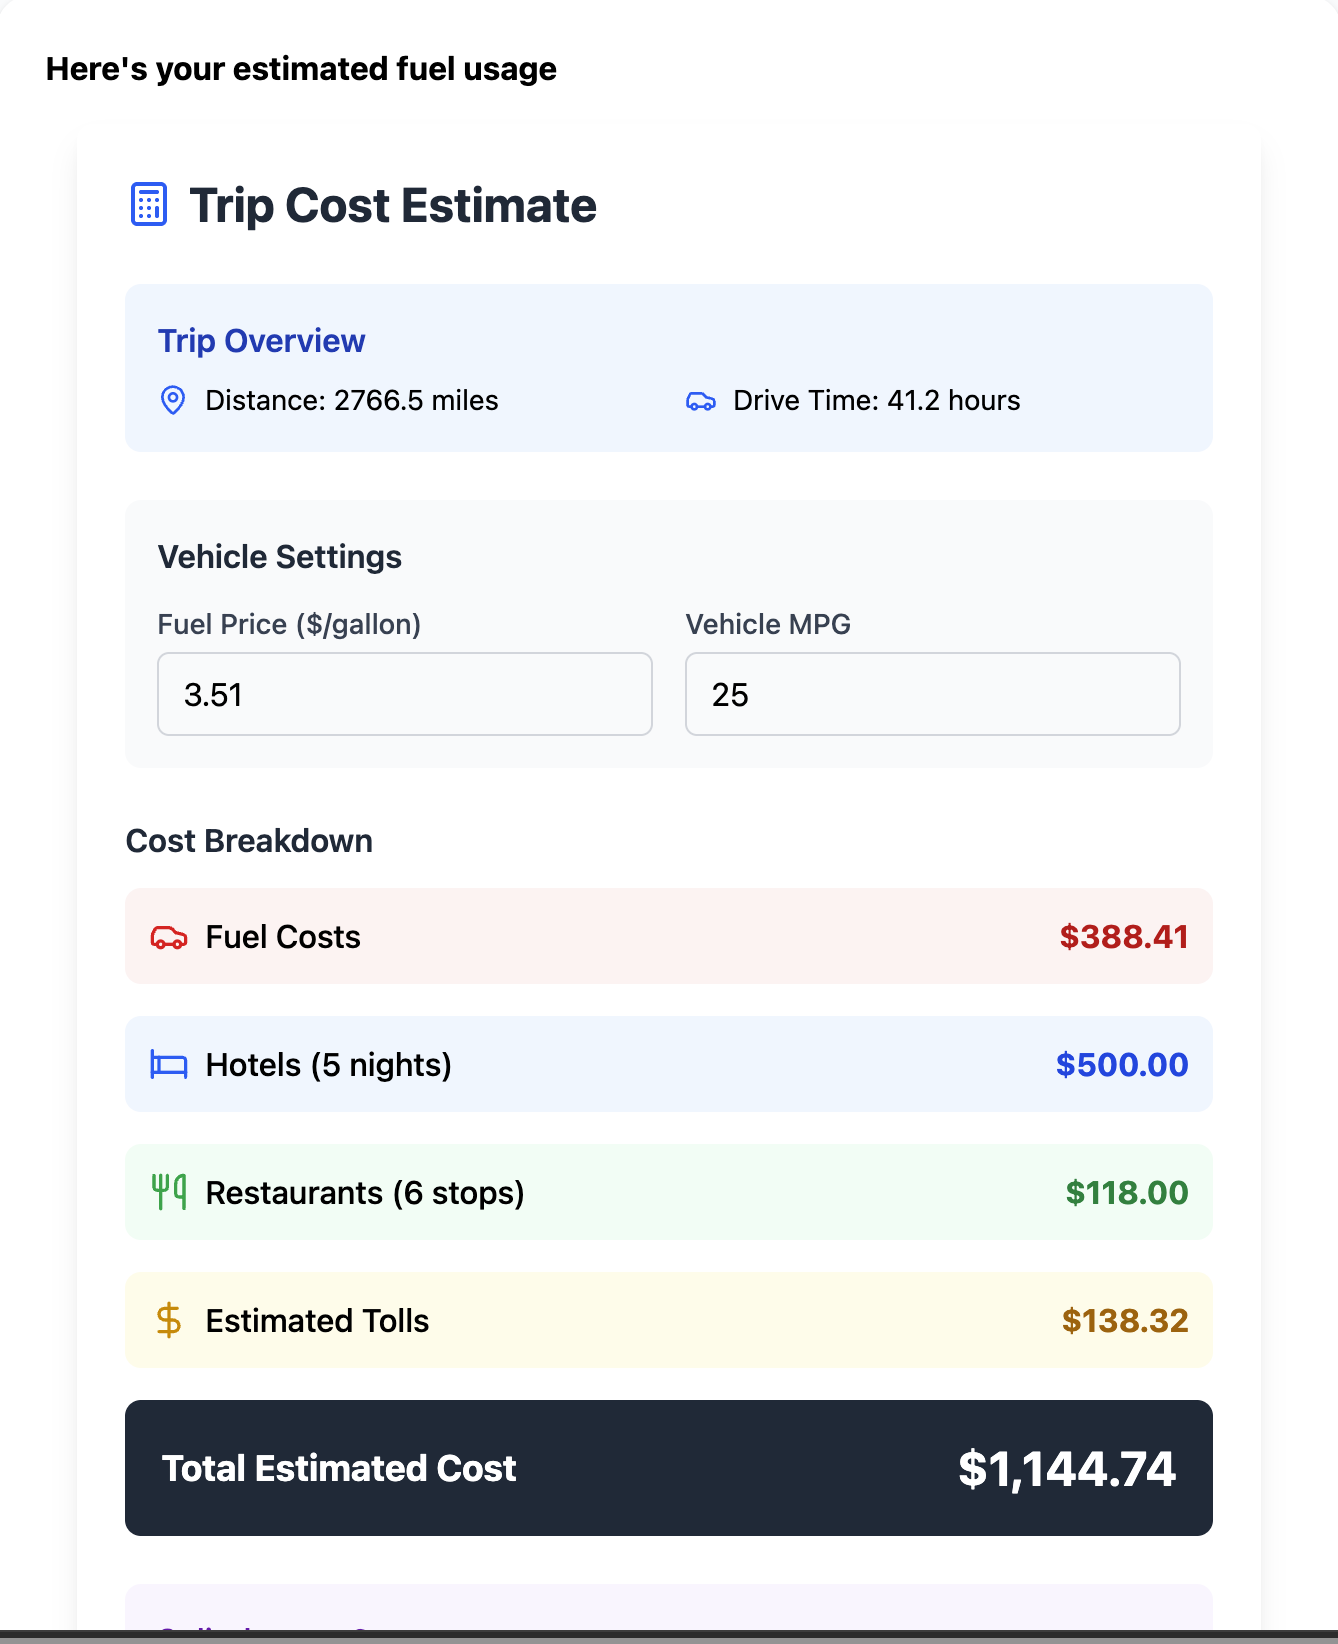
Task: Focus the Vehicle MPG input field
Action: click(933, 694)
